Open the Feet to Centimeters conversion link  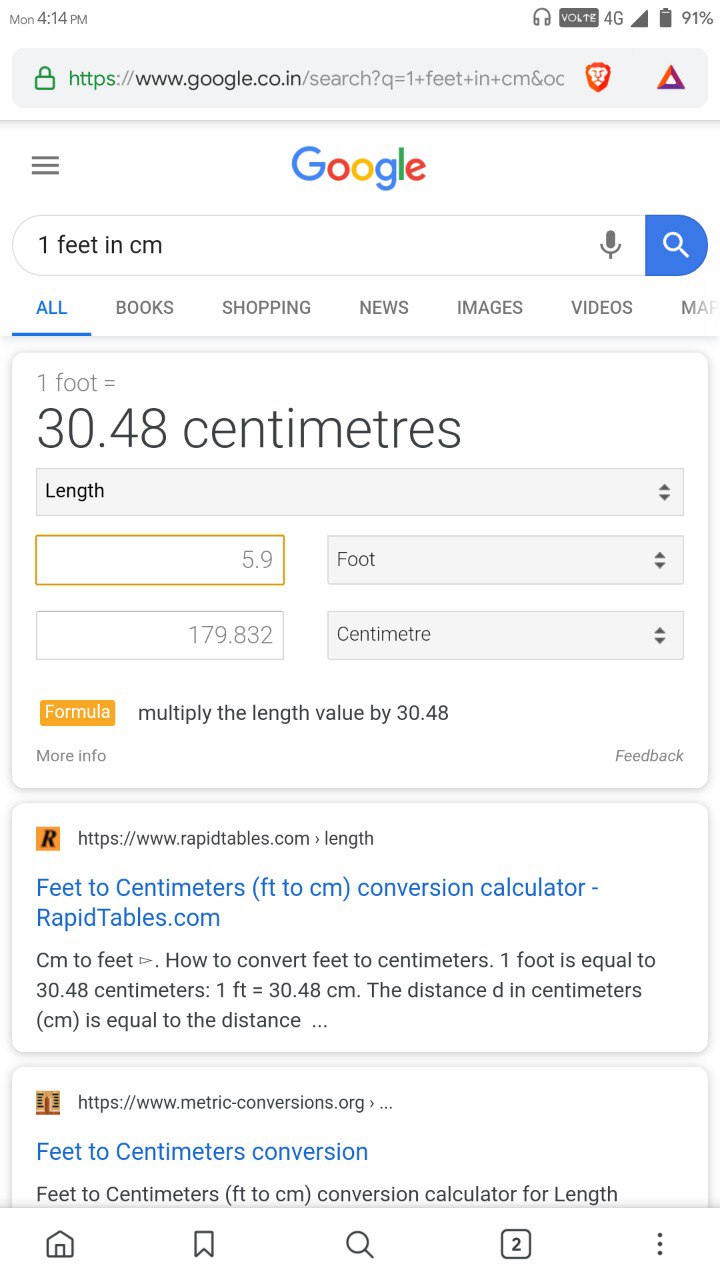click(202, 1151)
